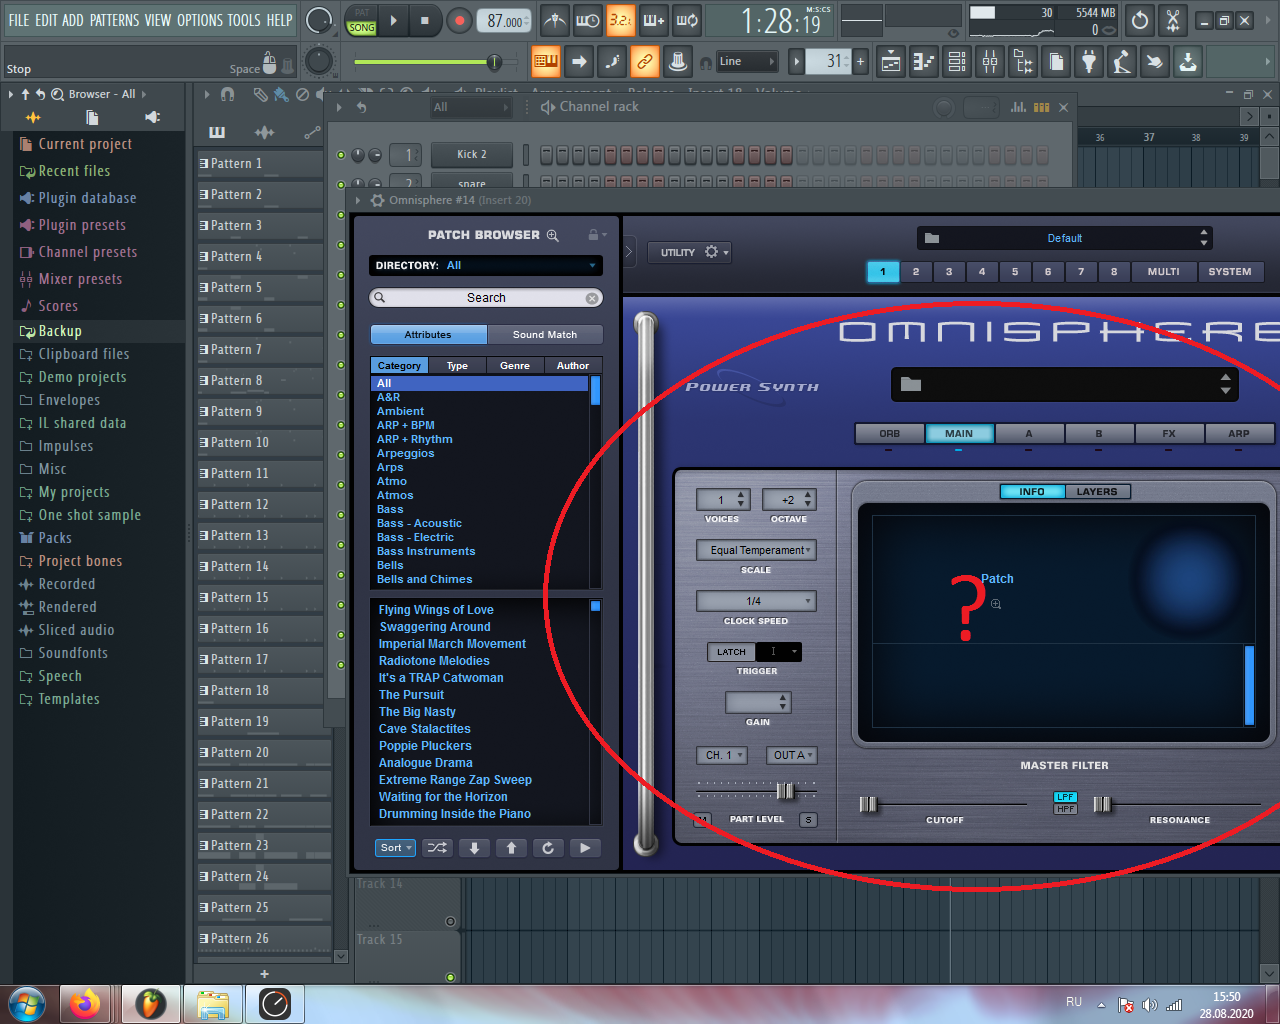Toggle the LATCH trigger button
The width and height of the screenshot is (1280, 1024).
coord(731,652)
